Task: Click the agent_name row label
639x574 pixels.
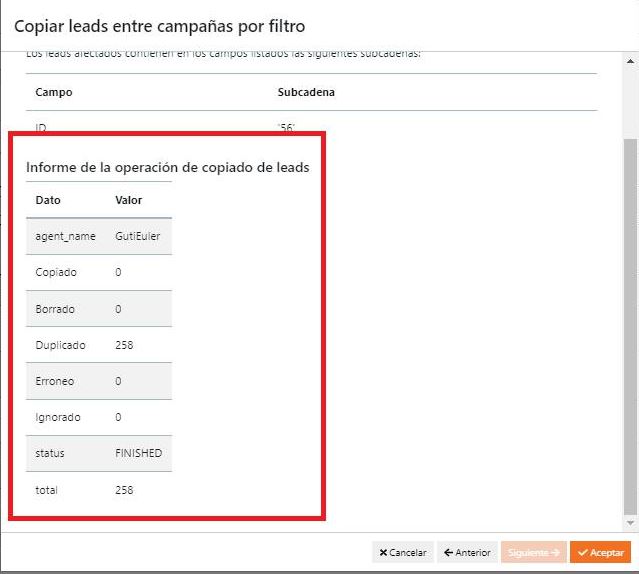Action: tap(66, 236)
